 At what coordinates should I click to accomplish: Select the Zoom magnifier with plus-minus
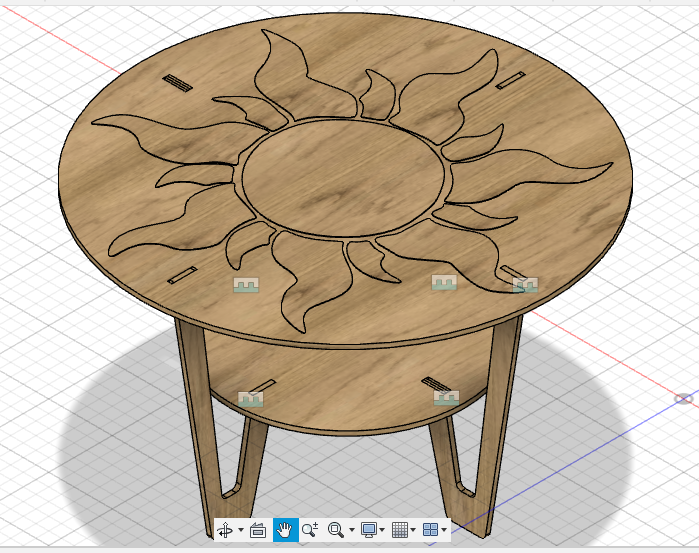[x=310, y=530]
